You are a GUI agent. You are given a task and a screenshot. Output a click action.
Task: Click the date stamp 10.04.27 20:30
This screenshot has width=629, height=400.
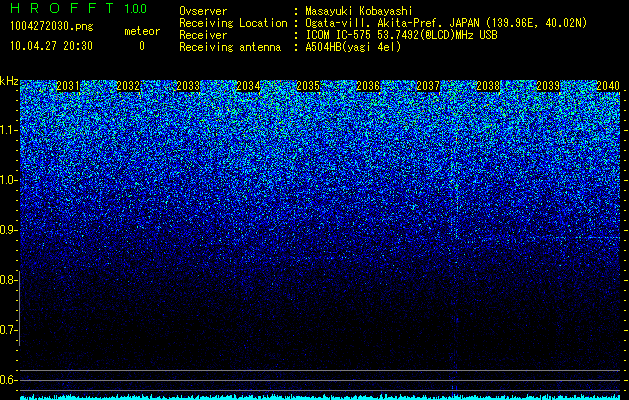coord(51,46)
